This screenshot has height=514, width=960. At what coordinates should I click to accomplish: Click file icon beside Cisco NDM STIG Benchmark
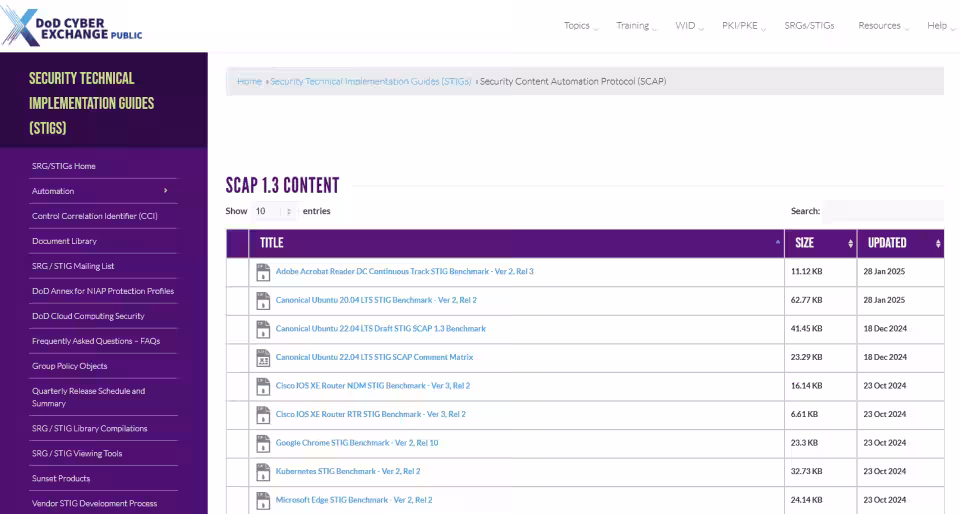(x=263, y=386)
